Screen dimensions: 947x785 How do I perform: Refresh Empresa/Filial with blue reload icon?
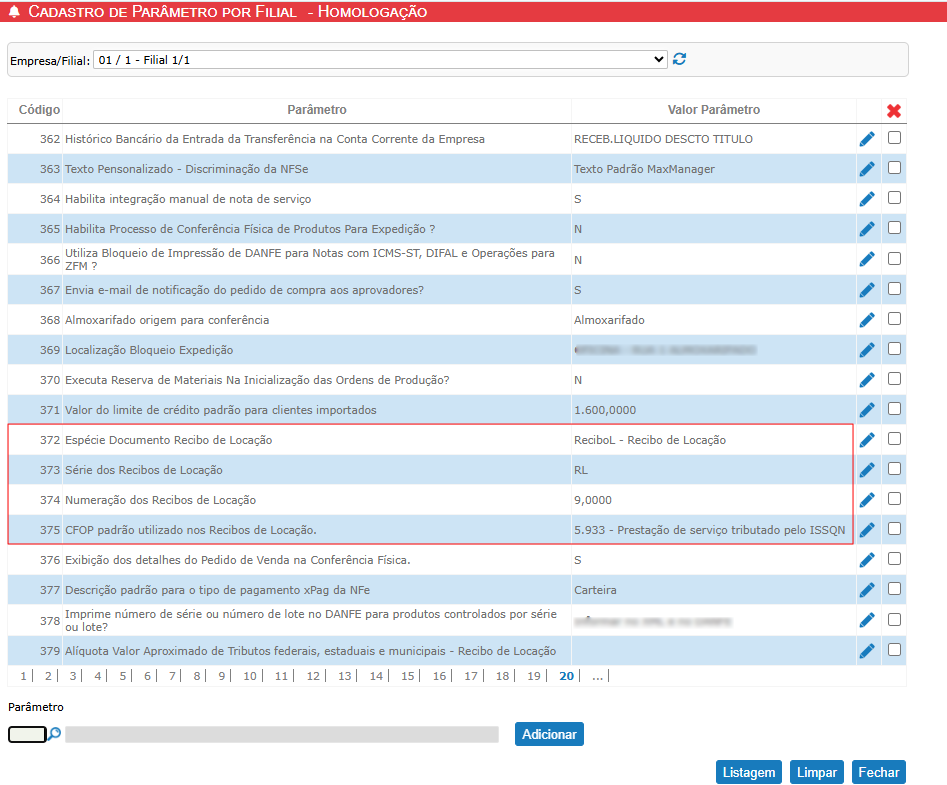point(679,59)
